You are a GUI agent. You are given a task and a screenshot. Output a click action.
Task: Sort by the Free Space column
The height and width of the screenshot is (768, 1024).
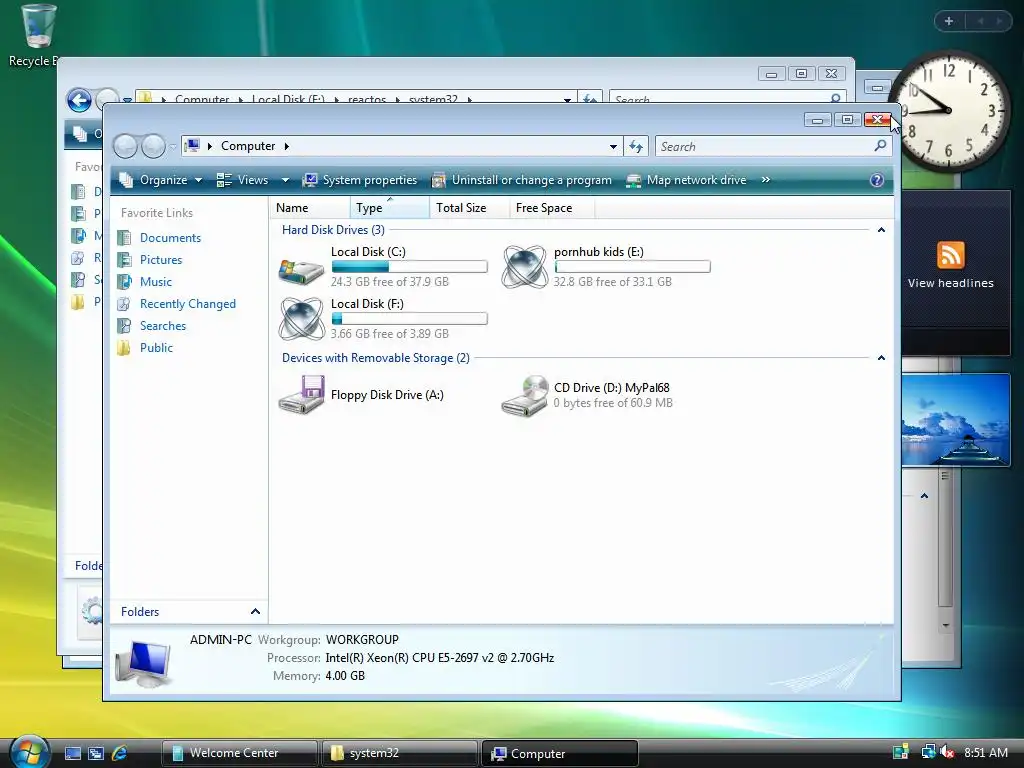tap(551, 208)
